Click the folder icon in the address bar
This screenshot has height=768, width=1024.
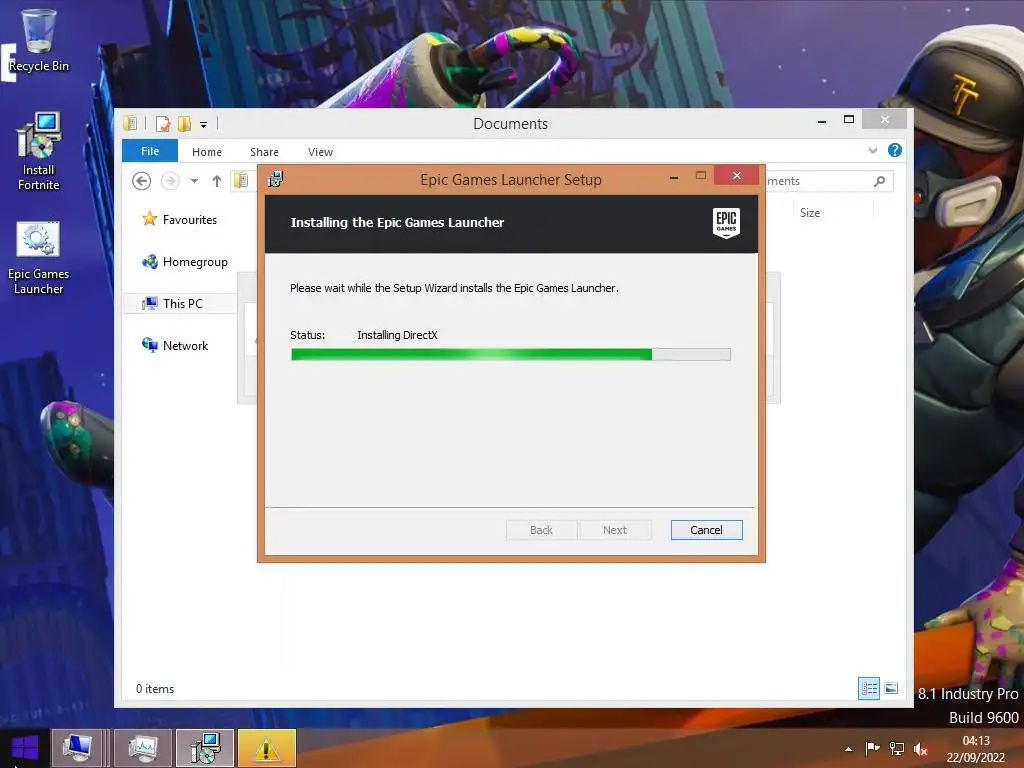pyautogui.click(x=241, y=180)
